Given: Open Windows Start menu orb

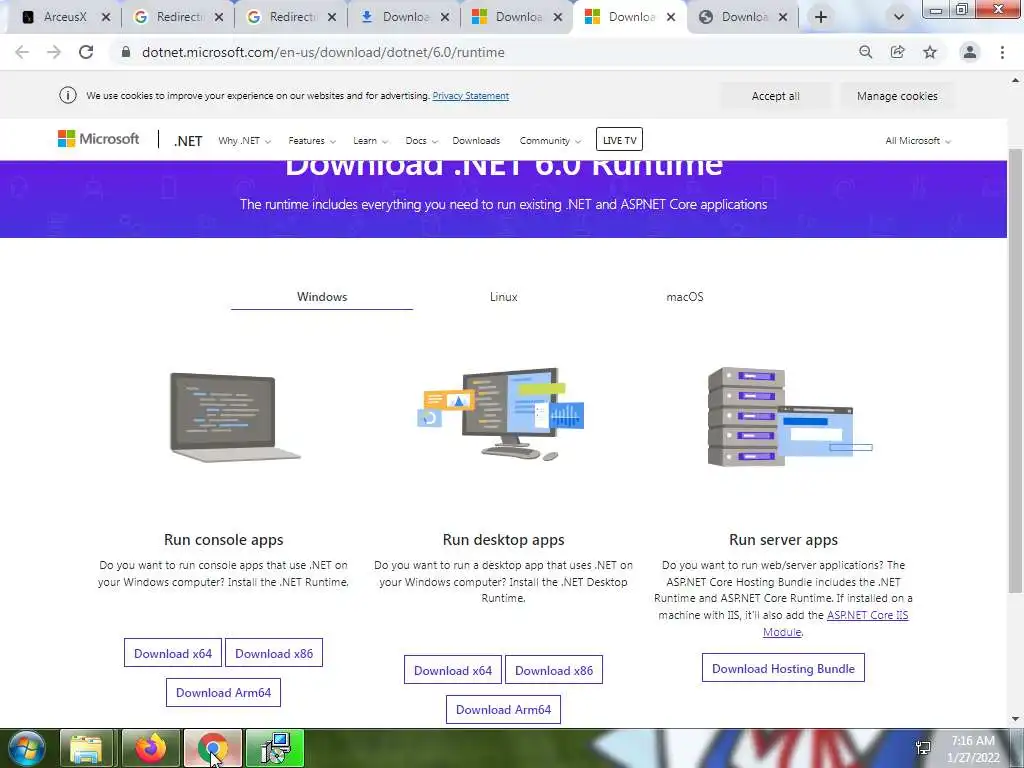Looking at the screenshot, I should [x=27, y=748].
